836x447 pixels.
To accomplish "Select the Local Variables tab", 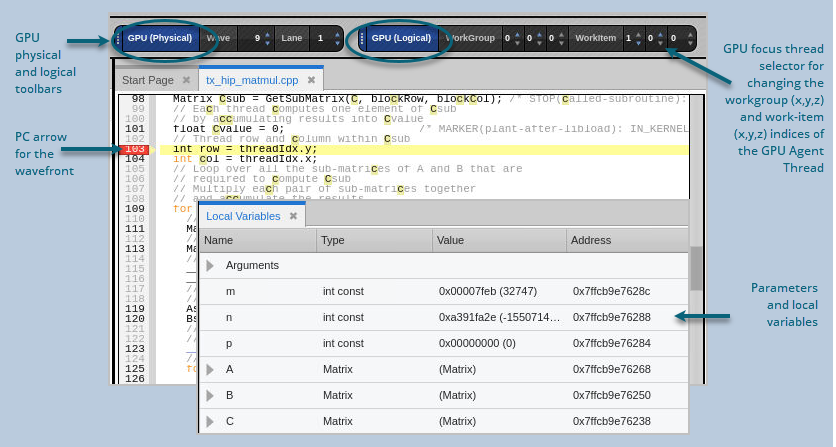I will pos(243,216).
